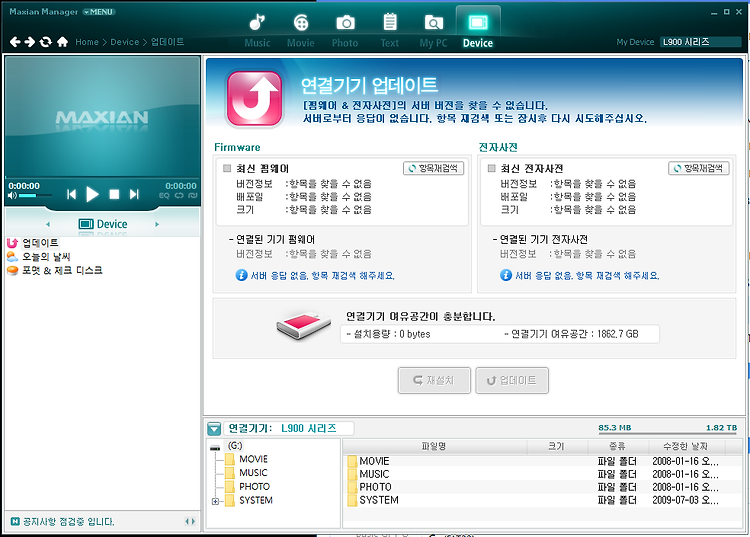Click the 재설치 button
Screen dimensions: 750x537
(x=434, y=381)
